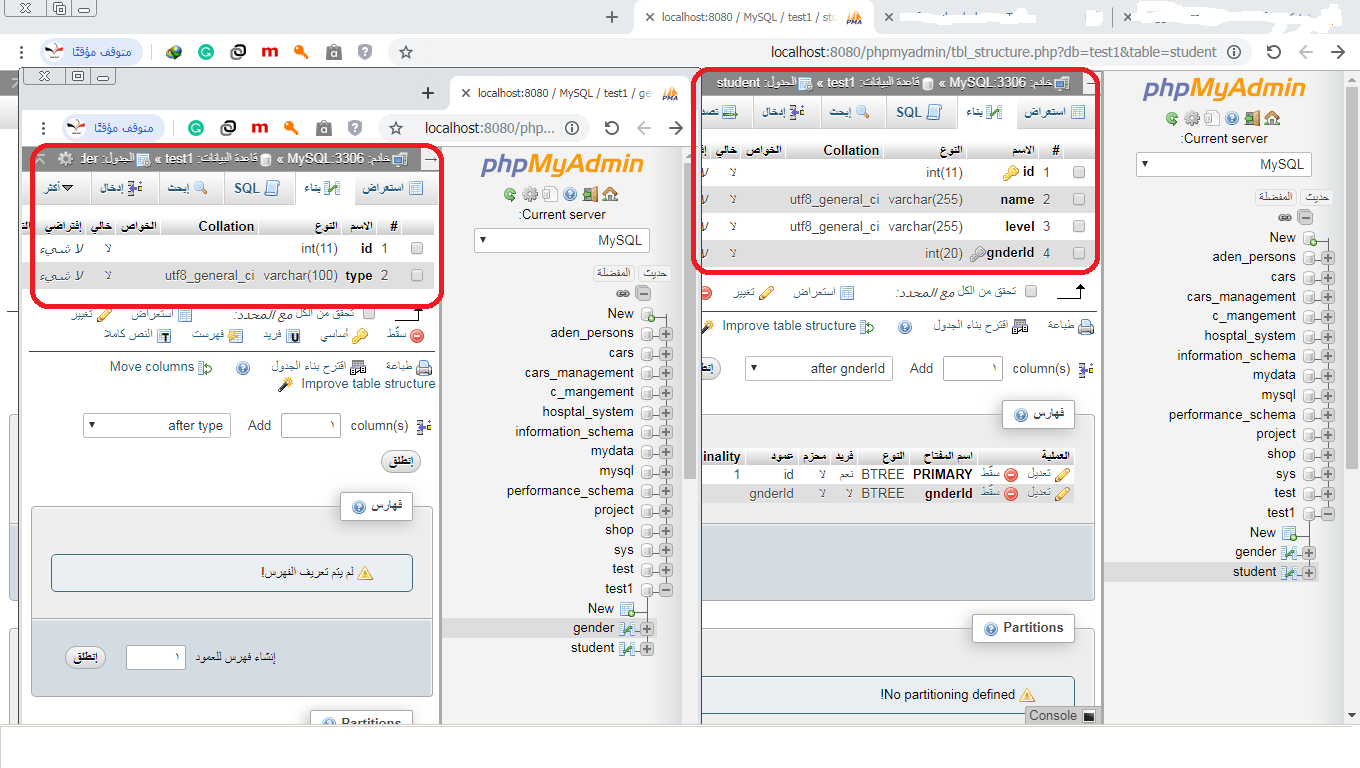This screenshot has width=1360, height=768.
Task: Open phpMyAdmin home icon in student window
Action: [x=1272, y=118]
